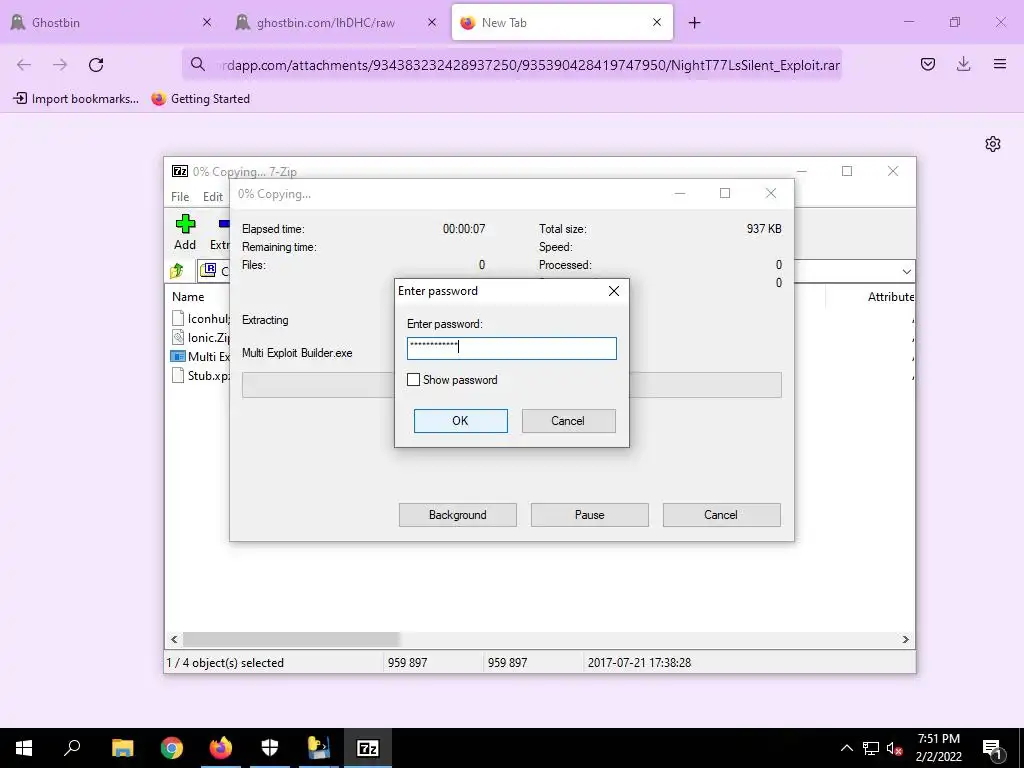Open the 7-Zip Edit menu
The height and width of the screenshot is (768, 1024).
coord(213,197)
